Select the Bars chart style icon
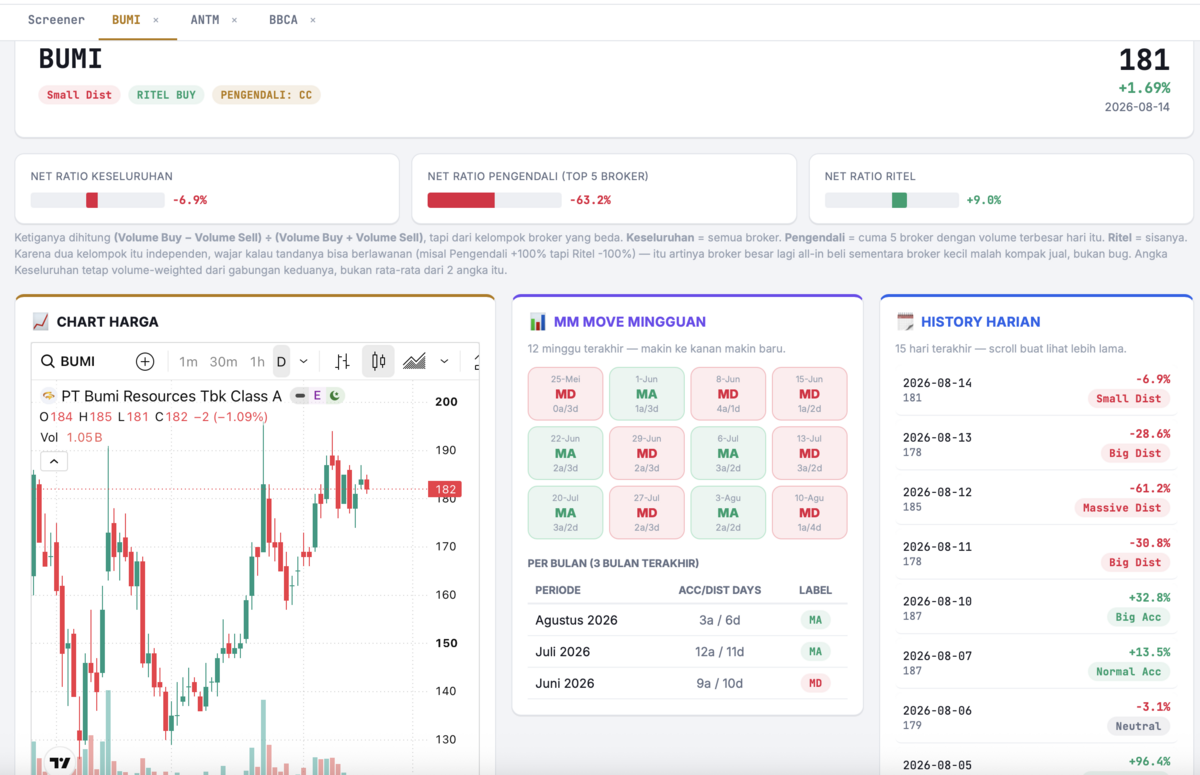The height and width of the screenshot is (775, 1200). [x=343, y=362]
